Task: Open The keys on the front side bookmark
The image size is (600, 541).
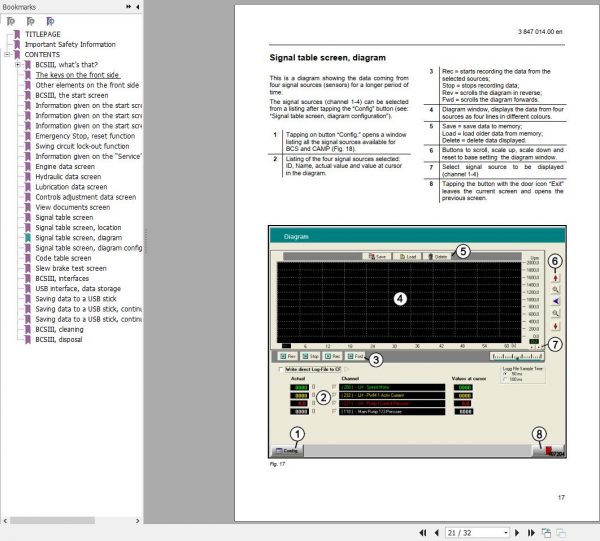Action: coord(77,75)
